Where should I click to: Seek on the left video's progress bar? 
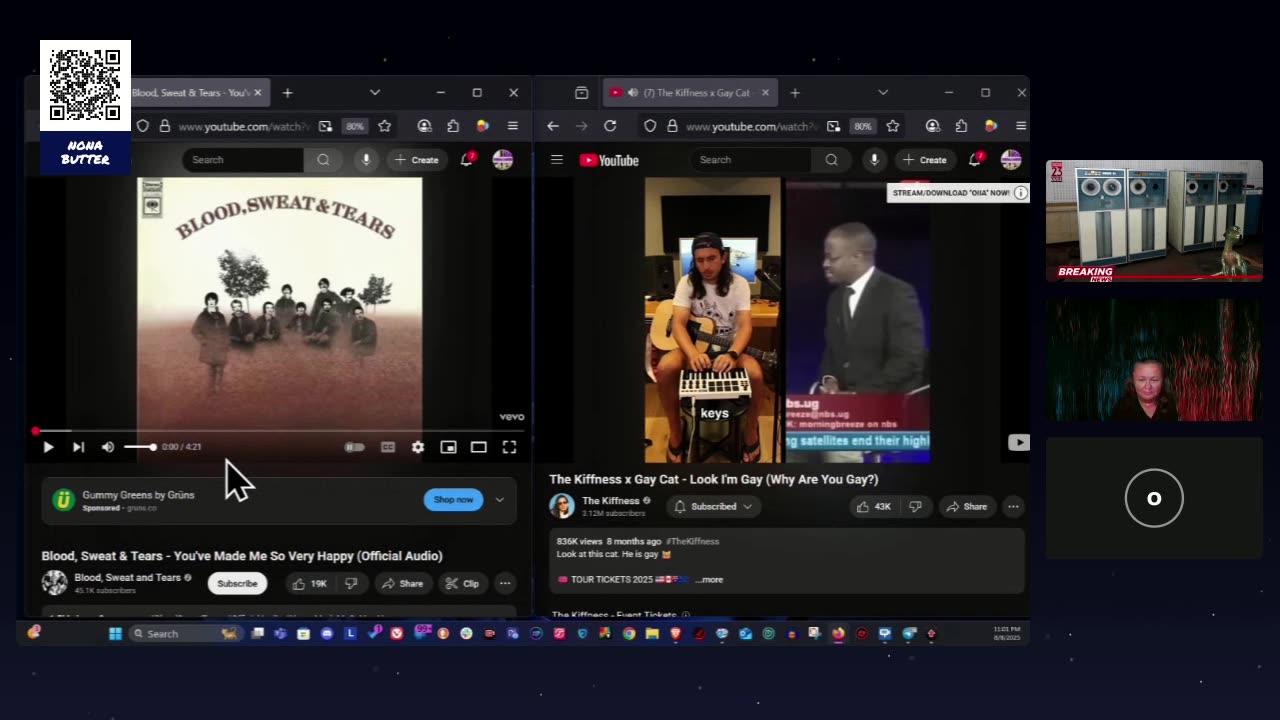(278, 431)
